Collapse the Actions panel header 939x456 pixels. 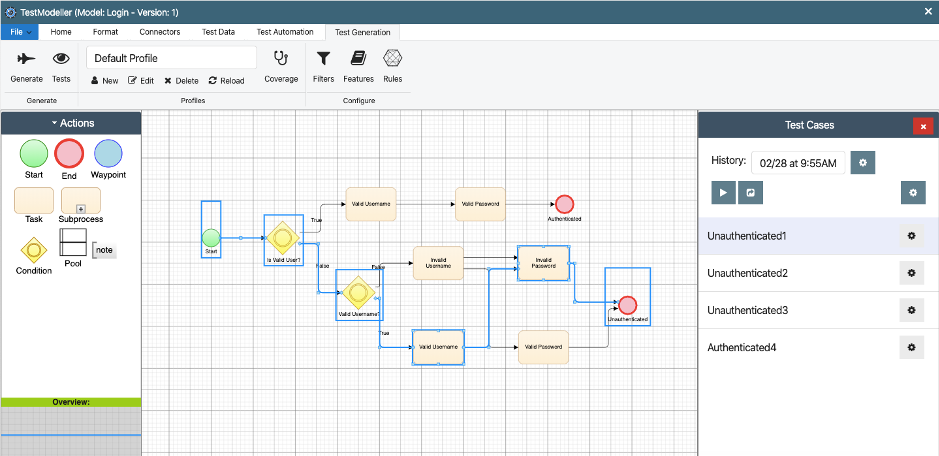coord(71,123)
